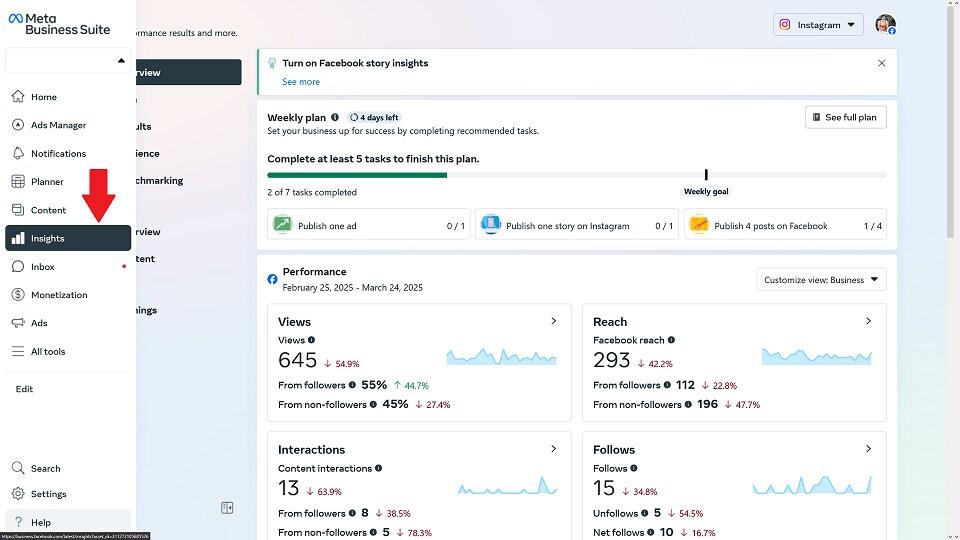Toggle the sidebar collapse panel icon
Image resolution: width=960 pixels, height=540 pixels.
(227, 508)
